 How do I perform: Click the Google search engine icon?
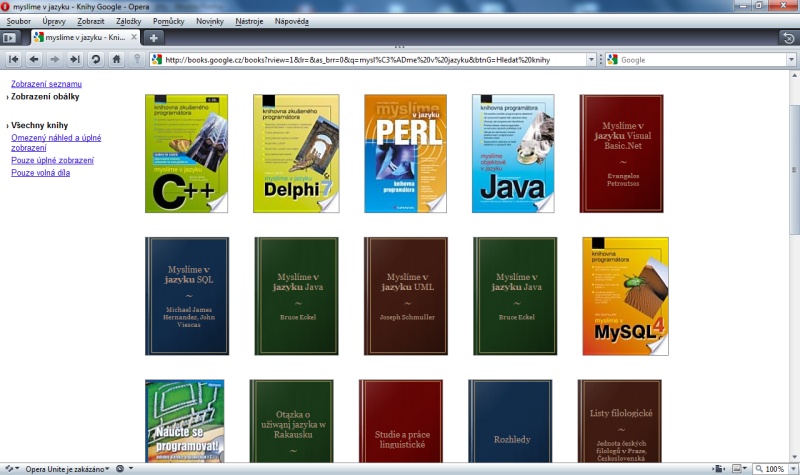pyautogui.click(x=612, y=60)
